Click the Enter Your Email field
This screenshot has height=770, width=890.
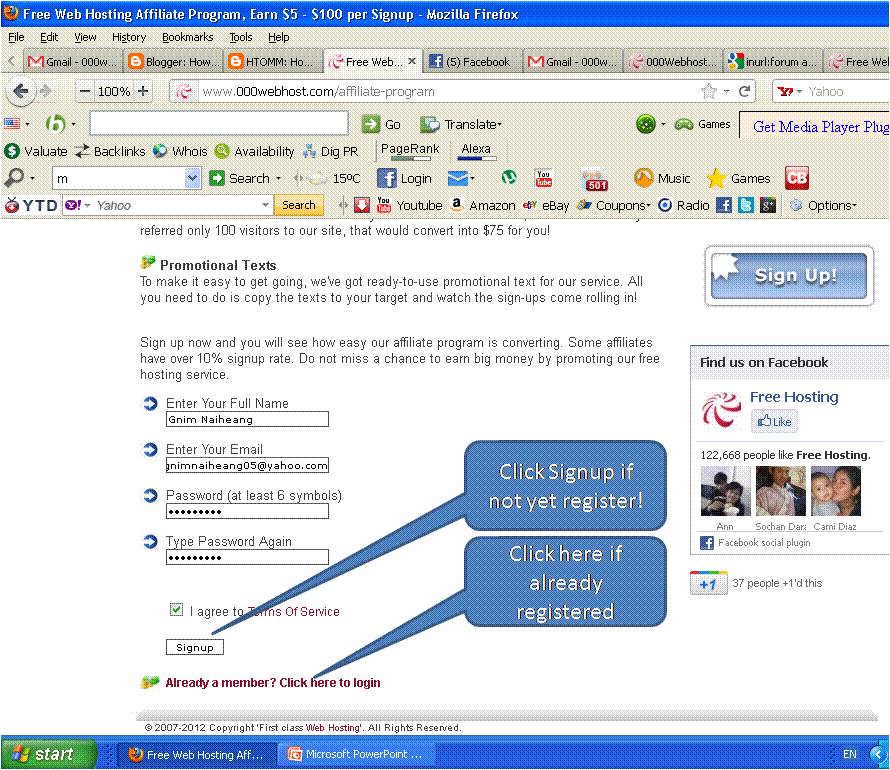[247, 465]
